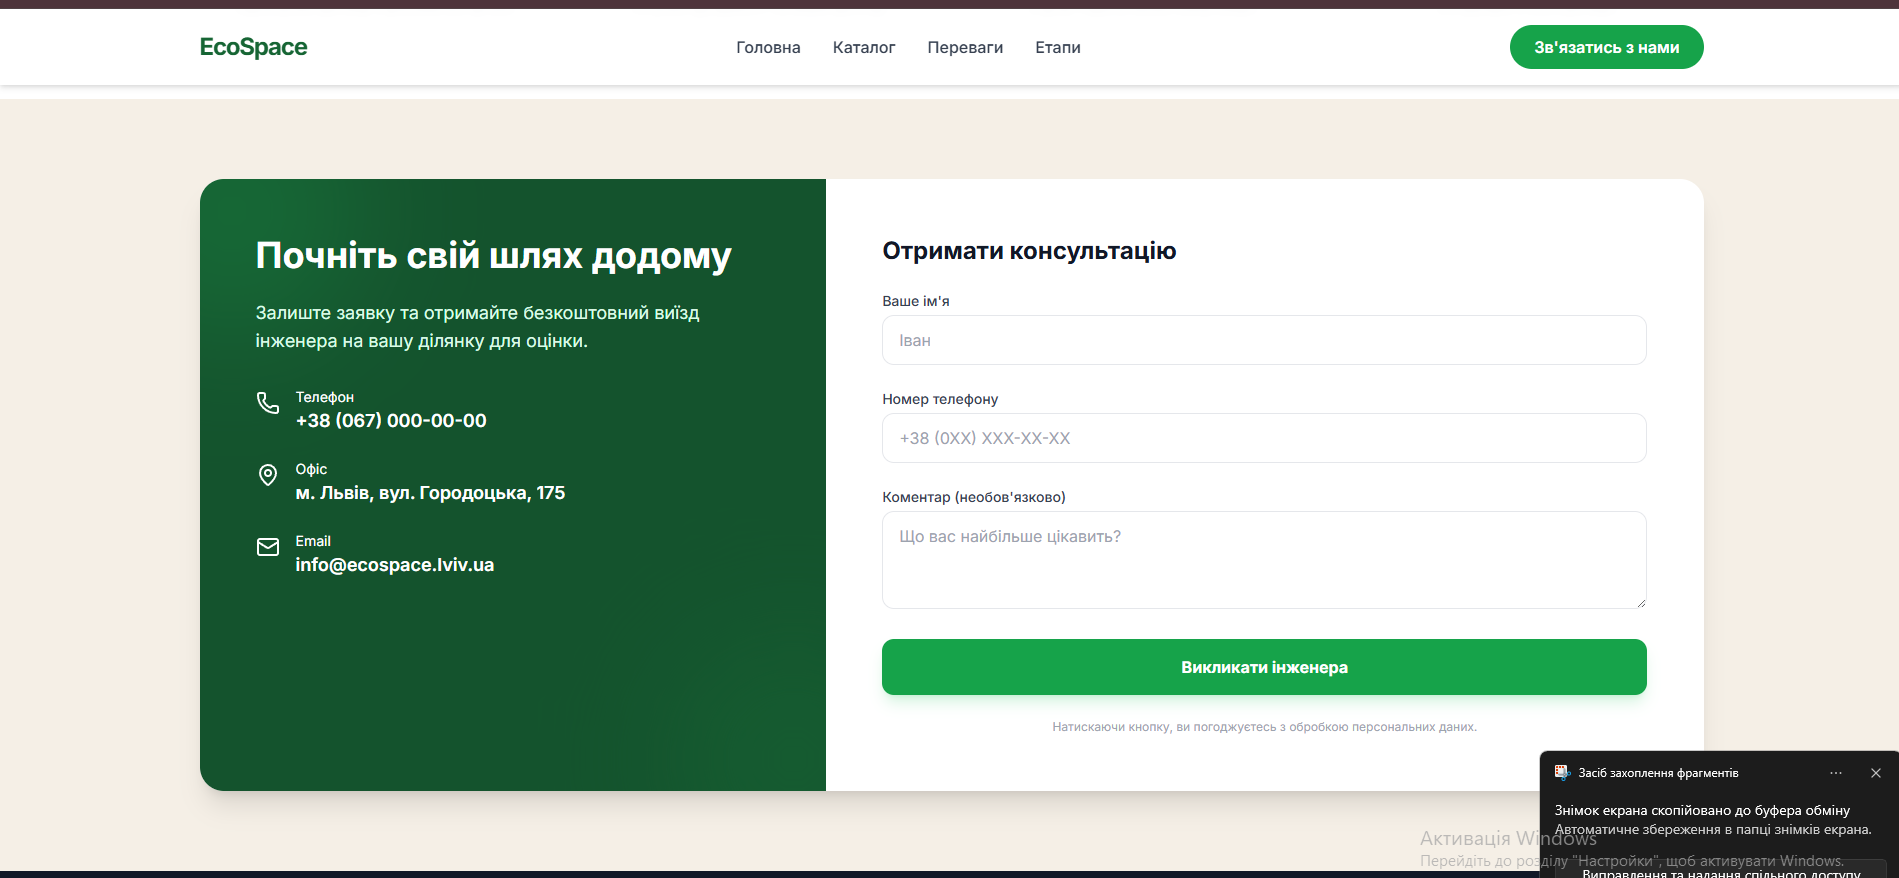This screenshot has width=1899, height=878.
Task: Go to the Головна menu item
Action: coord(768,47)
